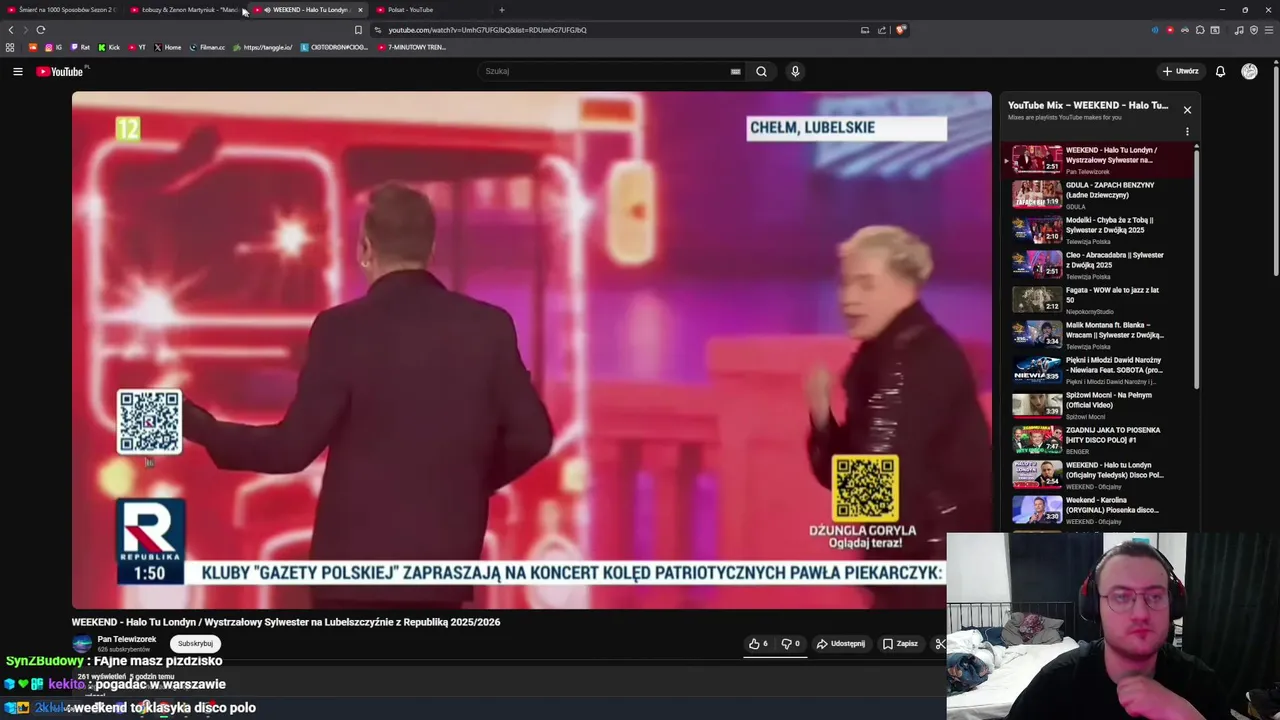The width and height of the screenshot is (1280, 720).
Task: Click the video title below the player
Action: point(286,622)
